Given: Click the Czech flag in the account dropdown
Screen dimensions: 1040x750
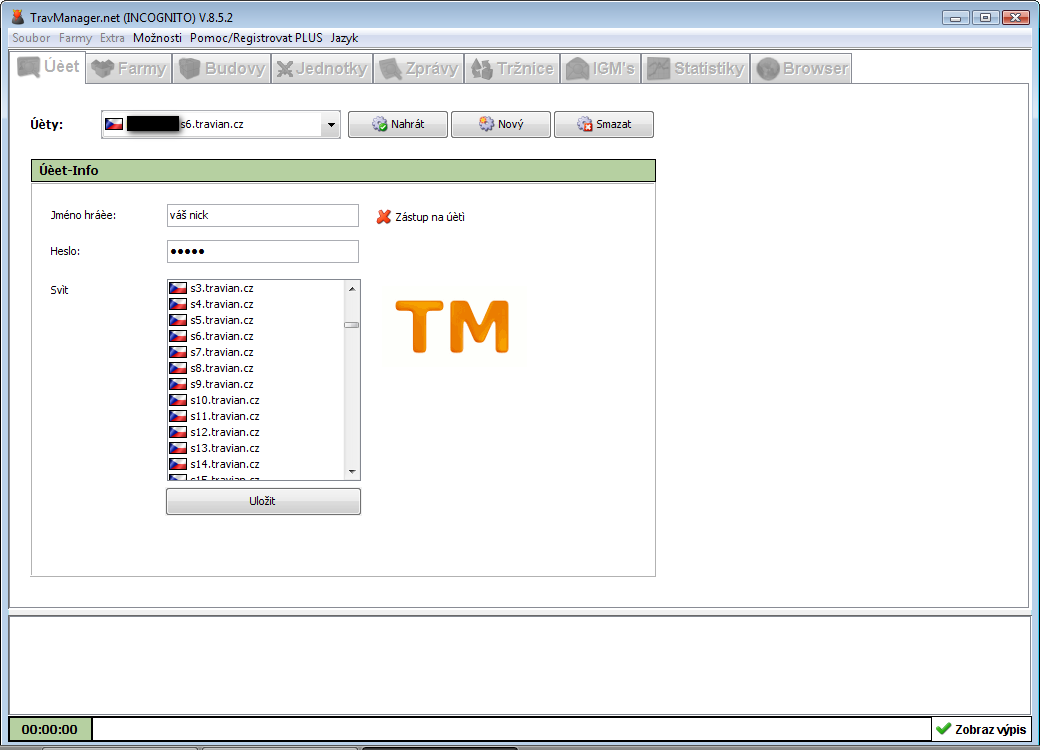Looking at the screenshot, I should (114, 124).
